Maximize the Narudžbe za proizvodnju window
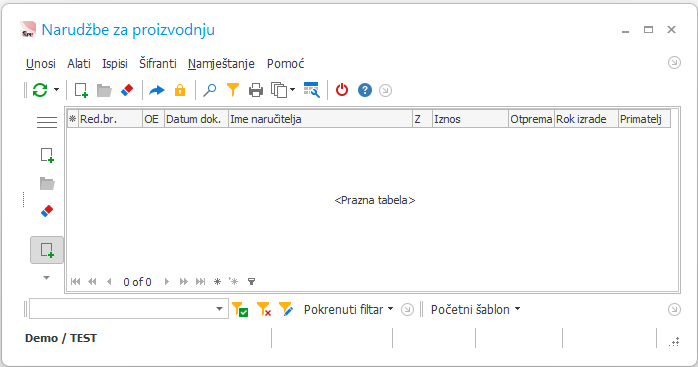698x367 pixels. [649, 29]
